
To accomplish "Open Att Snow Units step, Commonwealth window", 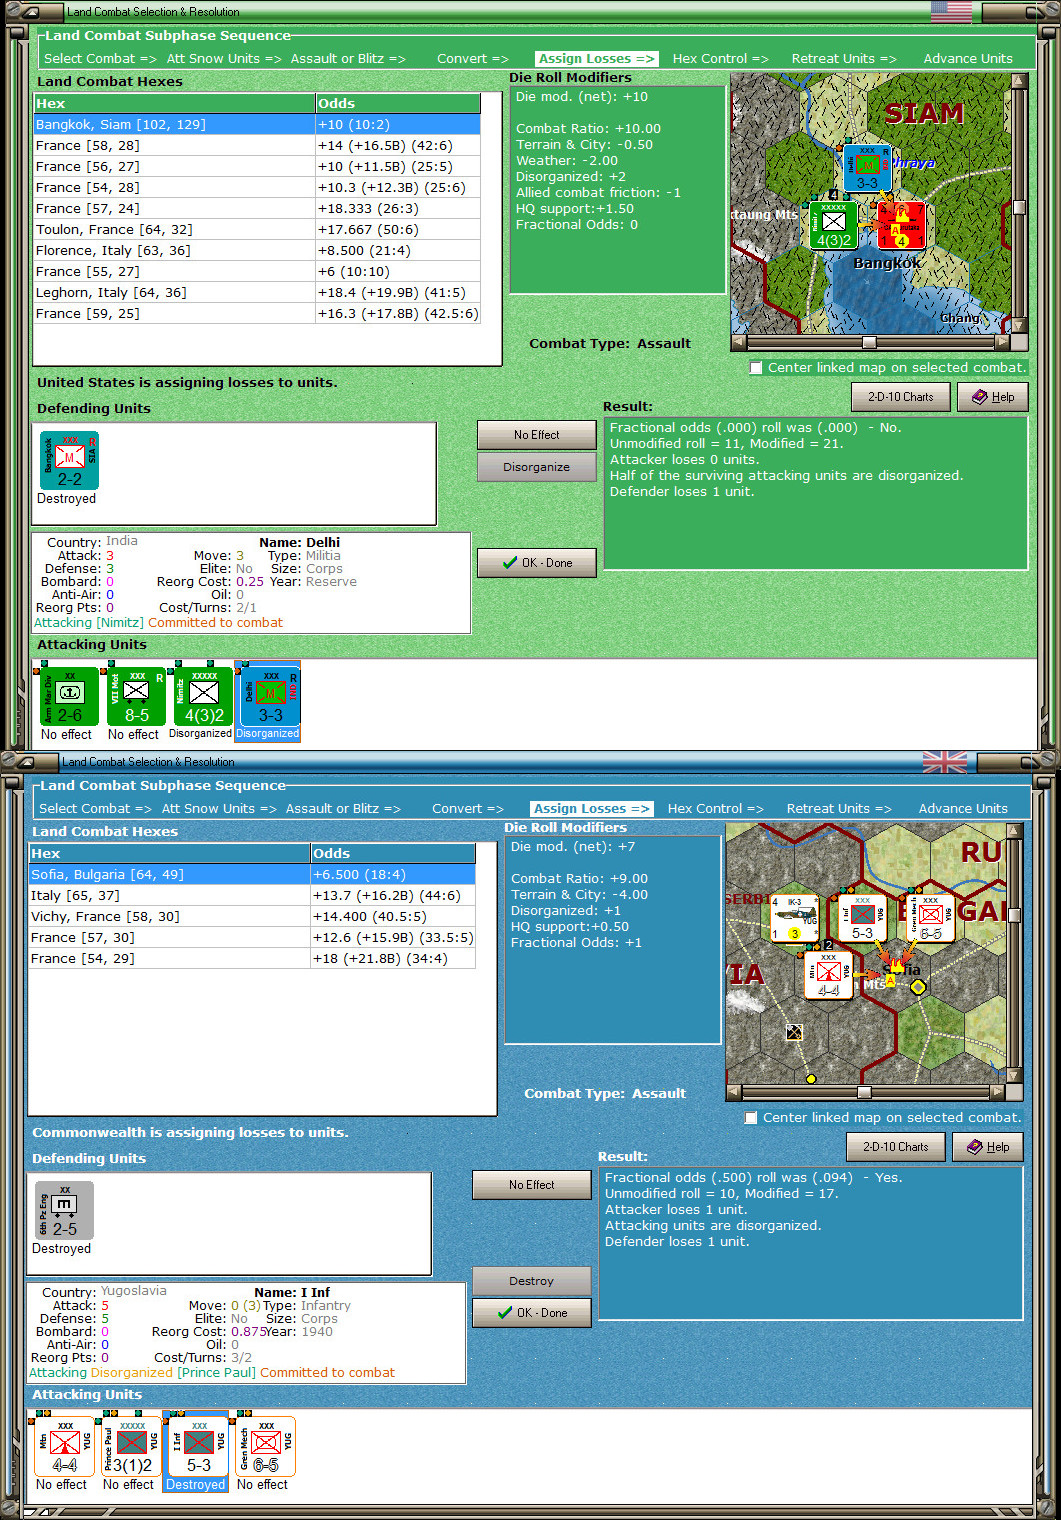I will [219, 809].
